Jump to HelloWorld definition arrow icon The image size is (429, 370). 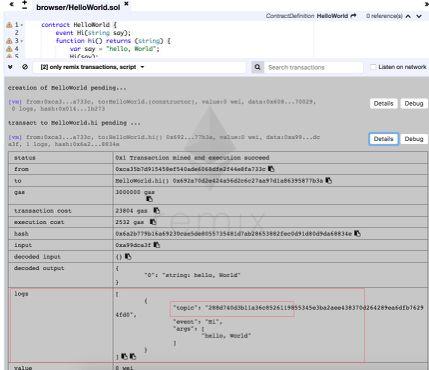tap(353, 16)
